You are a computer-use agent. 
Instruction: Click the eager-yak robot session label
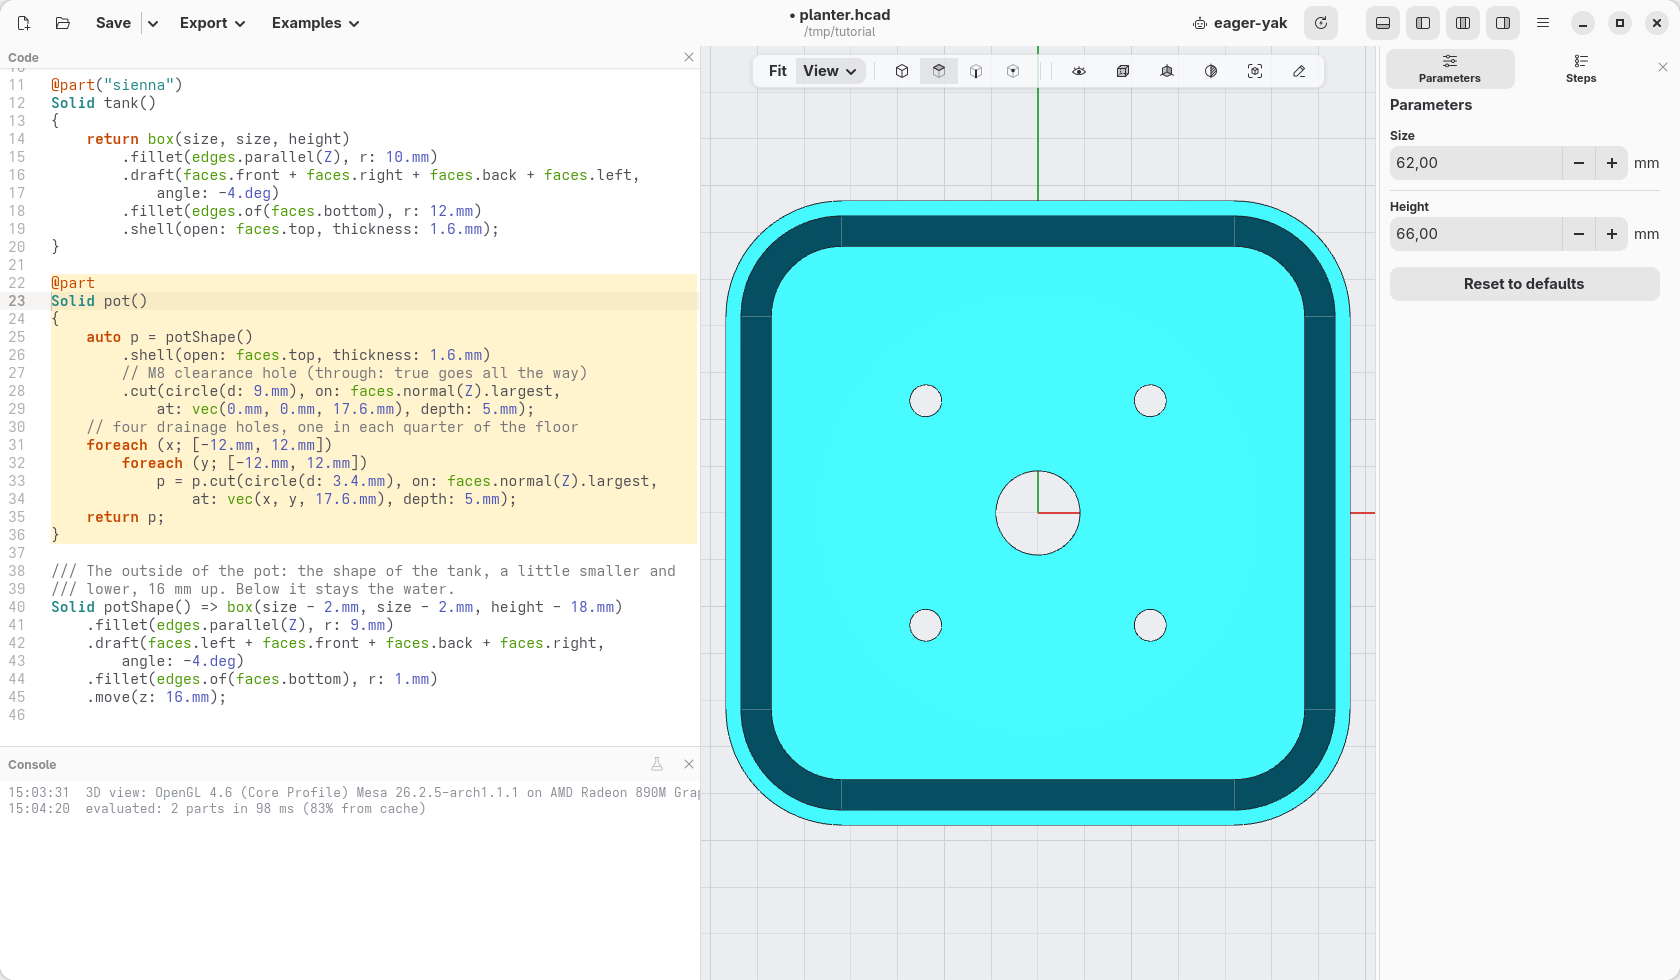click(1240, 23)
